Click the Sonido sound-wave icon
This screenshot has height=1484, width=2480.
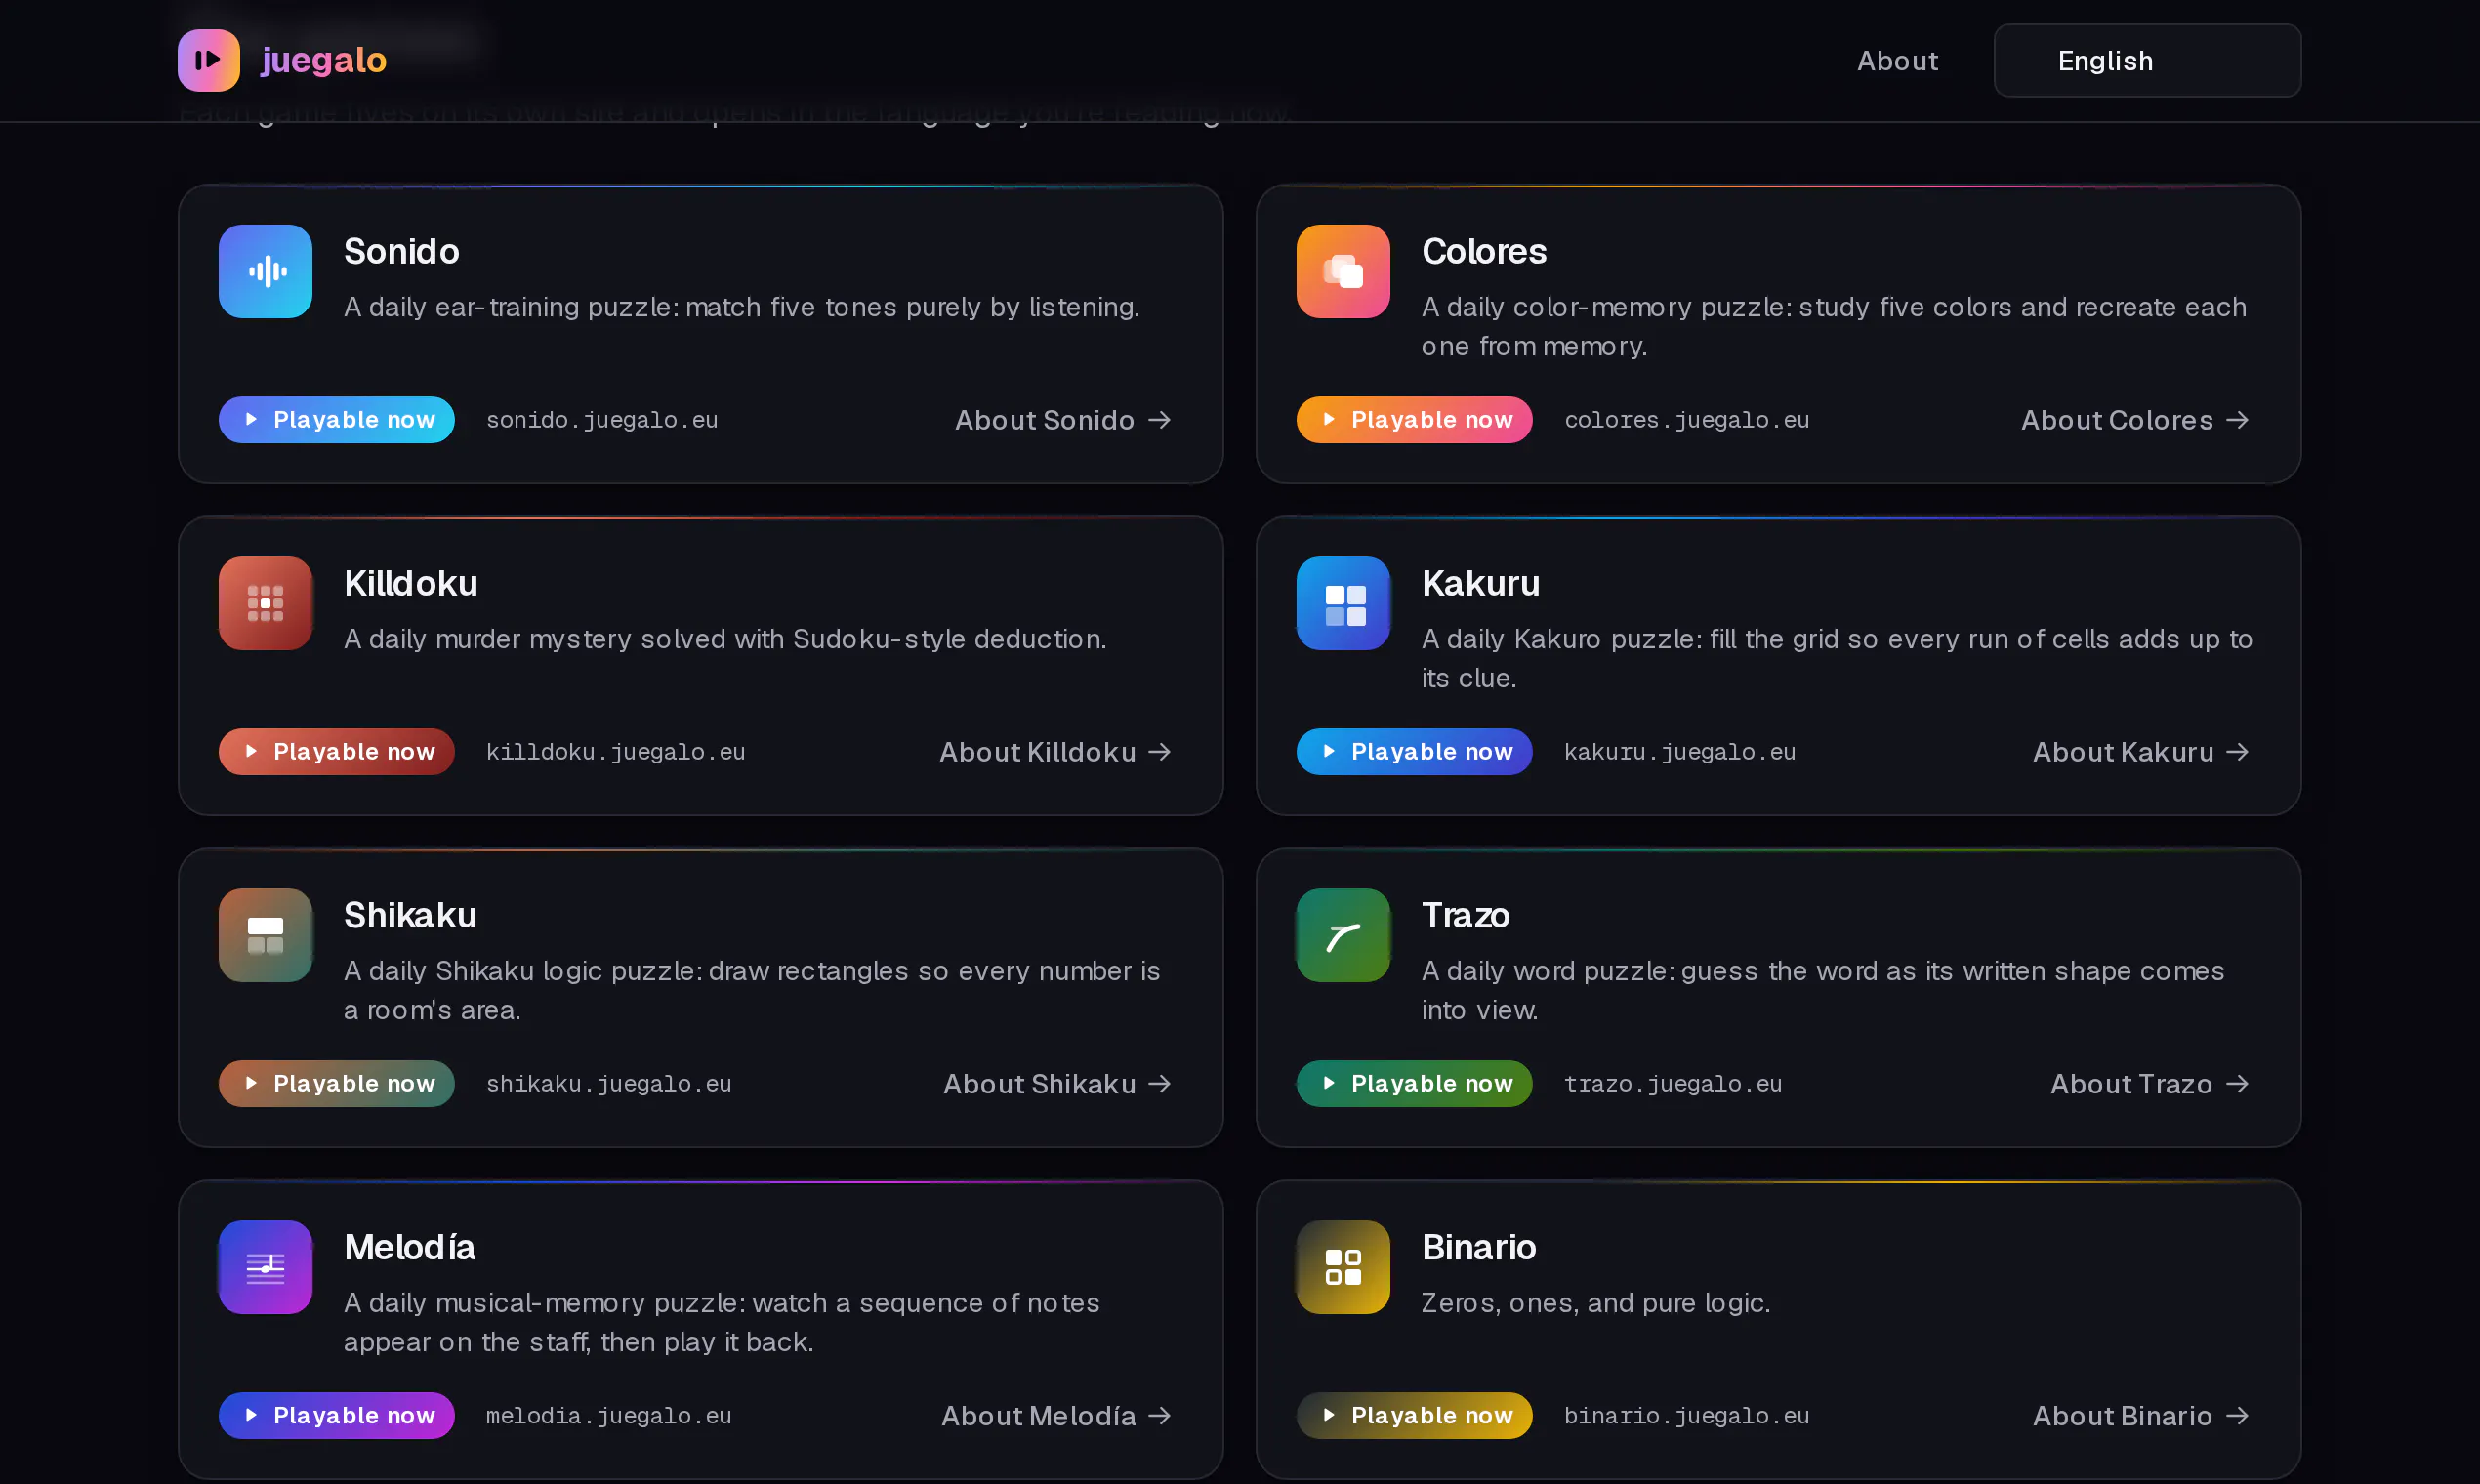pyautogui.click(x=265, y=271)
